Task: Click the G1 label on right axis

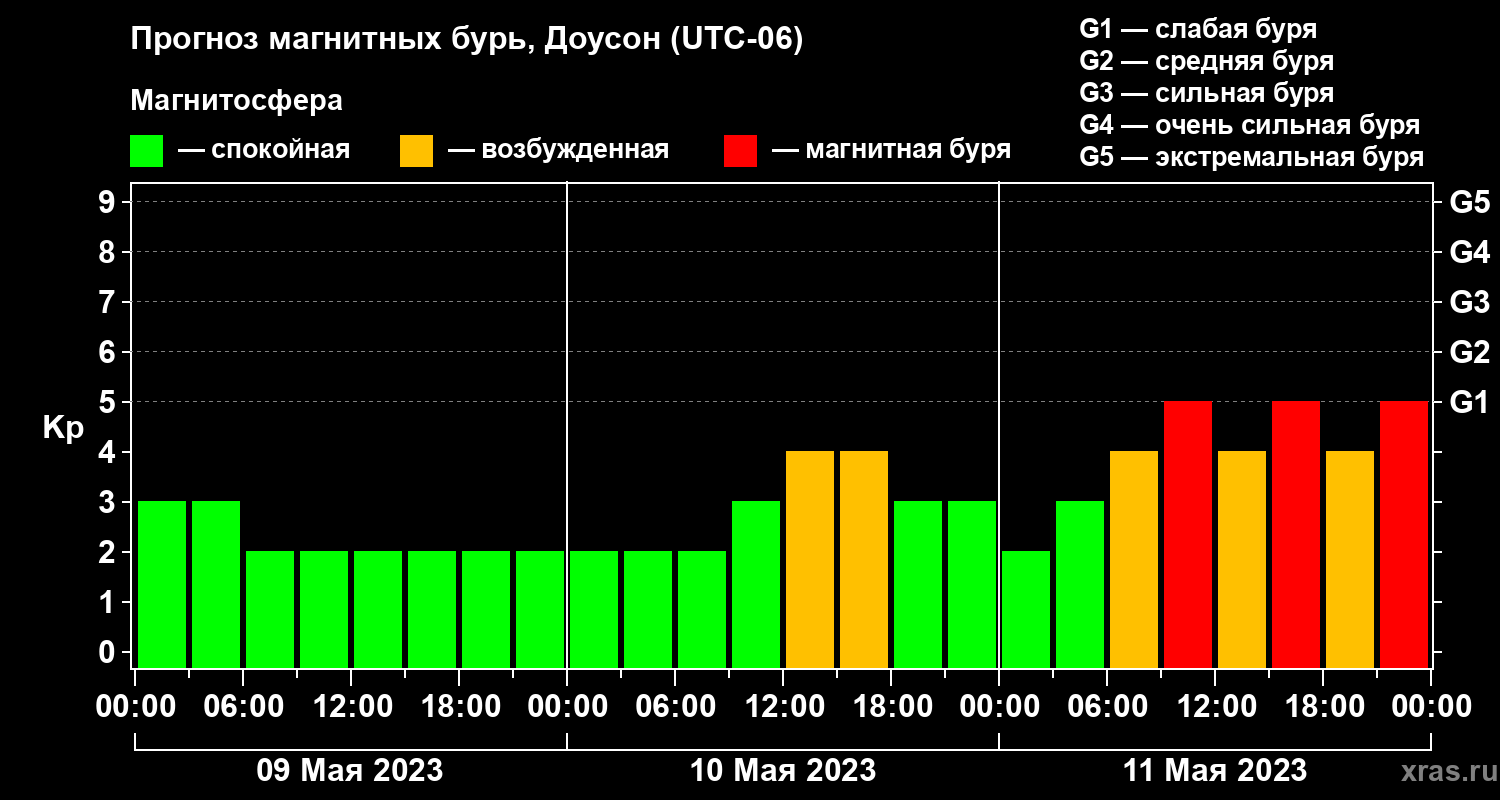Action: (x=1469, y=402)
